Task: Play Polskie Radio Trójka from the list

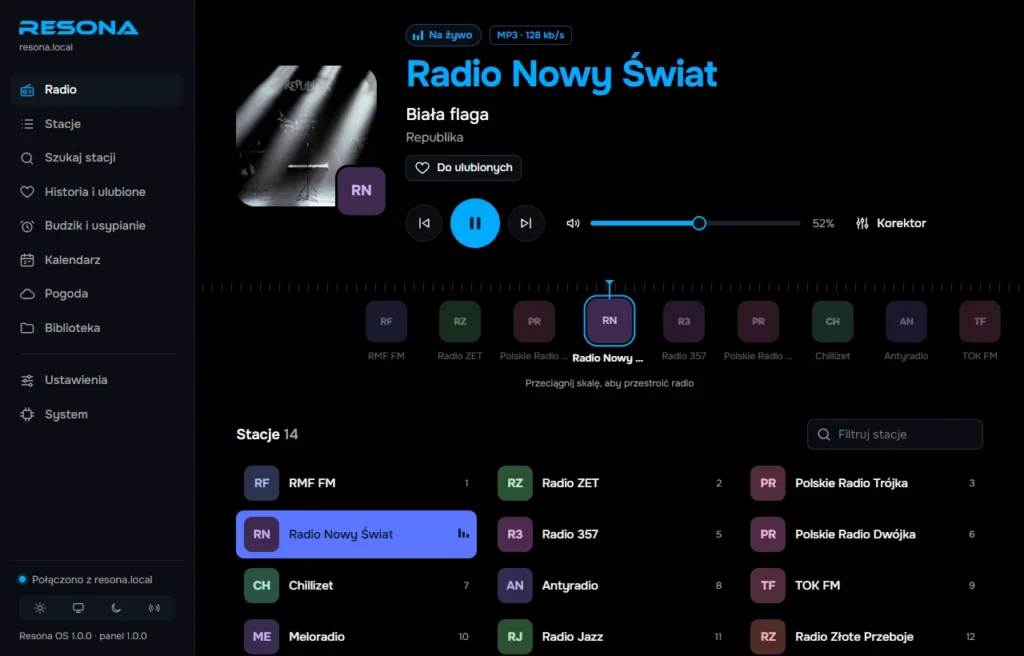Action: point(863,484)
